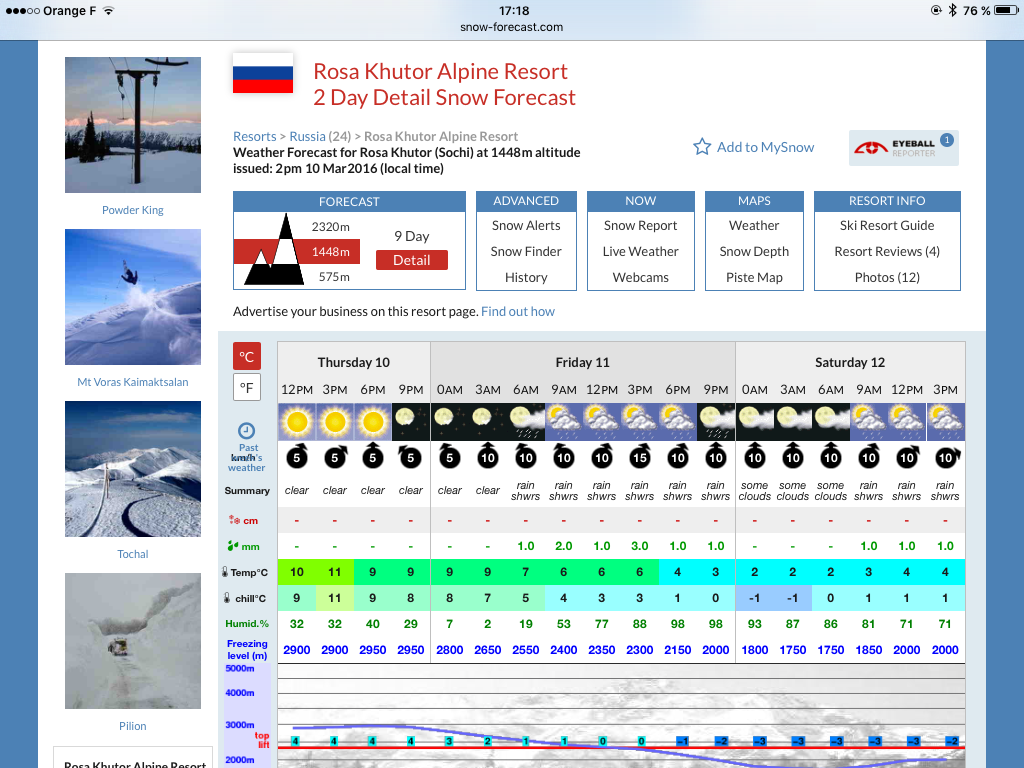Image resolution: width=1024 pixels, height=768 pixels.
Task: Open Snow Finder under Advanced
Action: (x=526, y=251)
